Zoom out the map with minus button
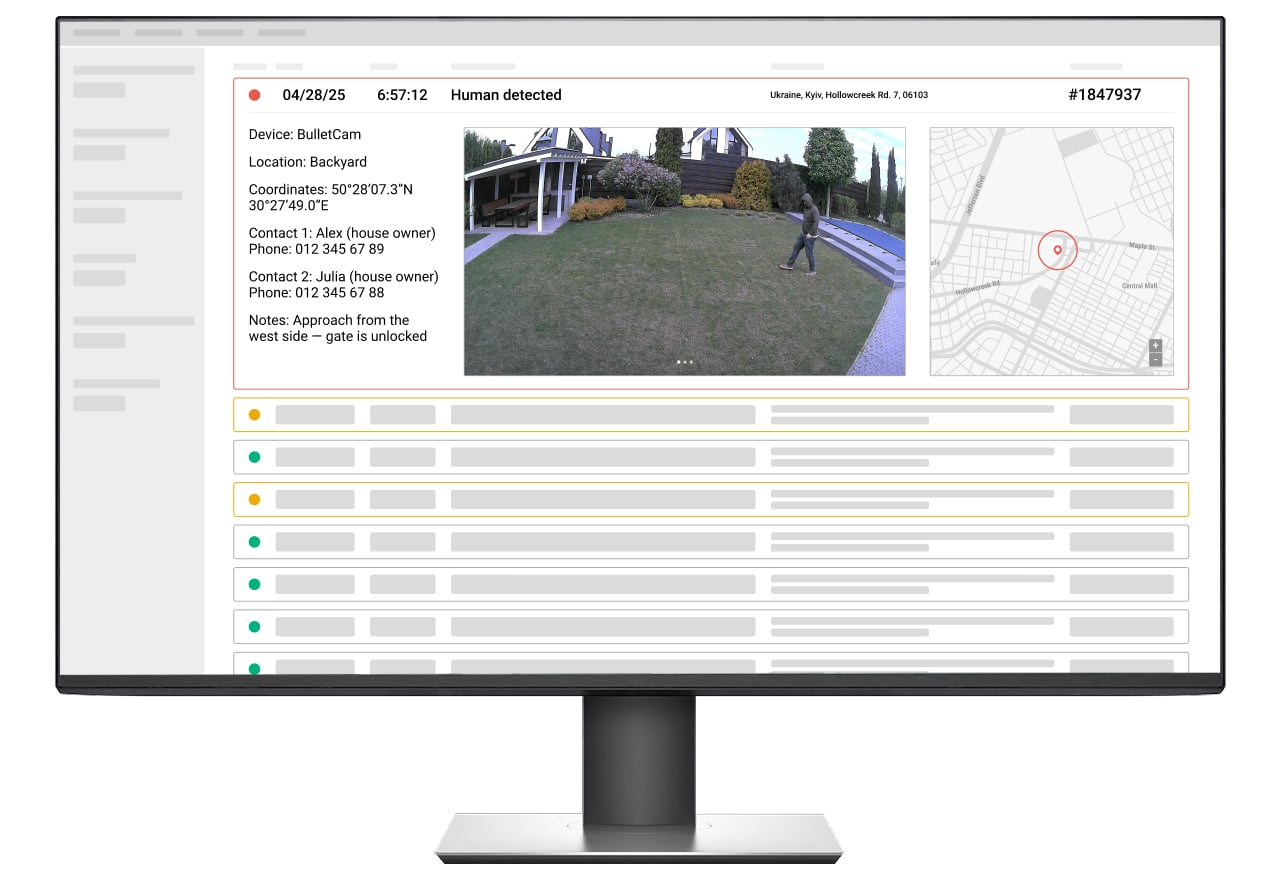 point(1156,359)
